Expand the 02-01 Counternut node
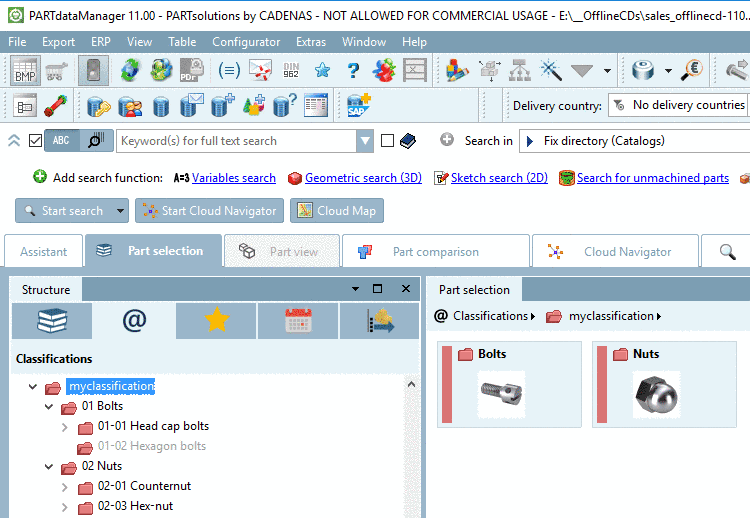 coord(65,487)
